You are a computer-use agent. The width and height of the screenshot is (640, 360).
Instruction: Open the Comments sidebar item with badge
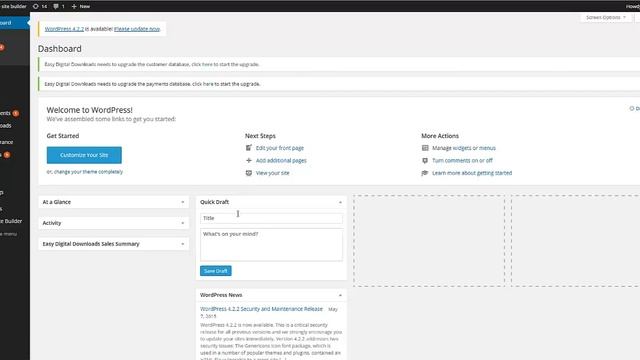click(x=10, y=113)
